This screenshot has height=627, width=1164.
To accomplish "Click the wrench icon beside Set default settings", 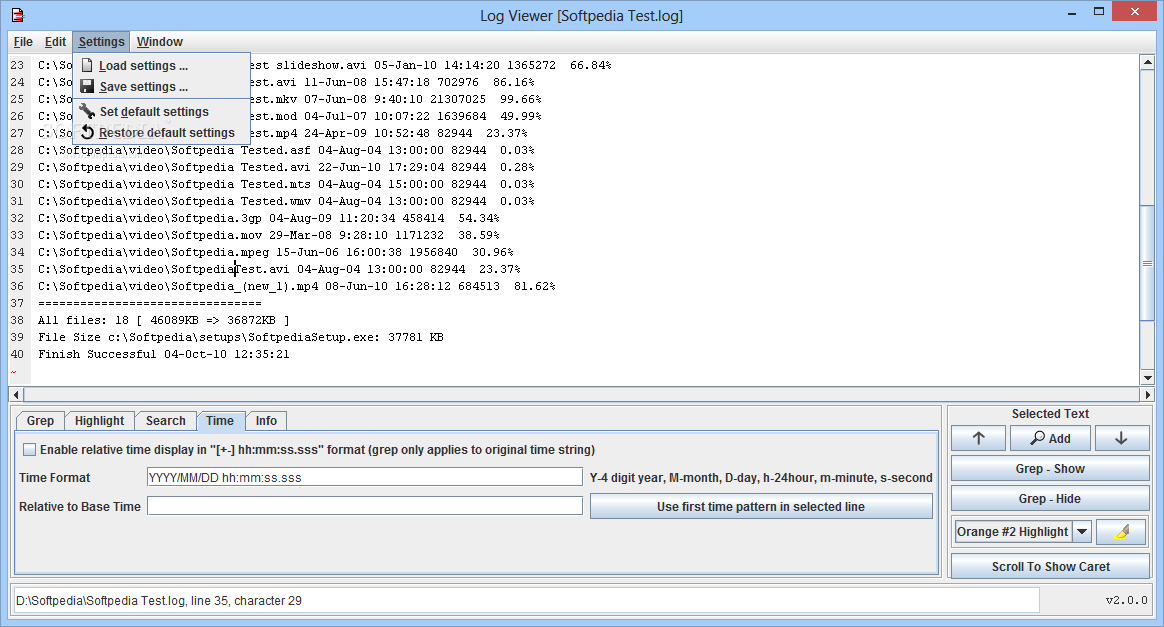I will click(x=88, y=111).
